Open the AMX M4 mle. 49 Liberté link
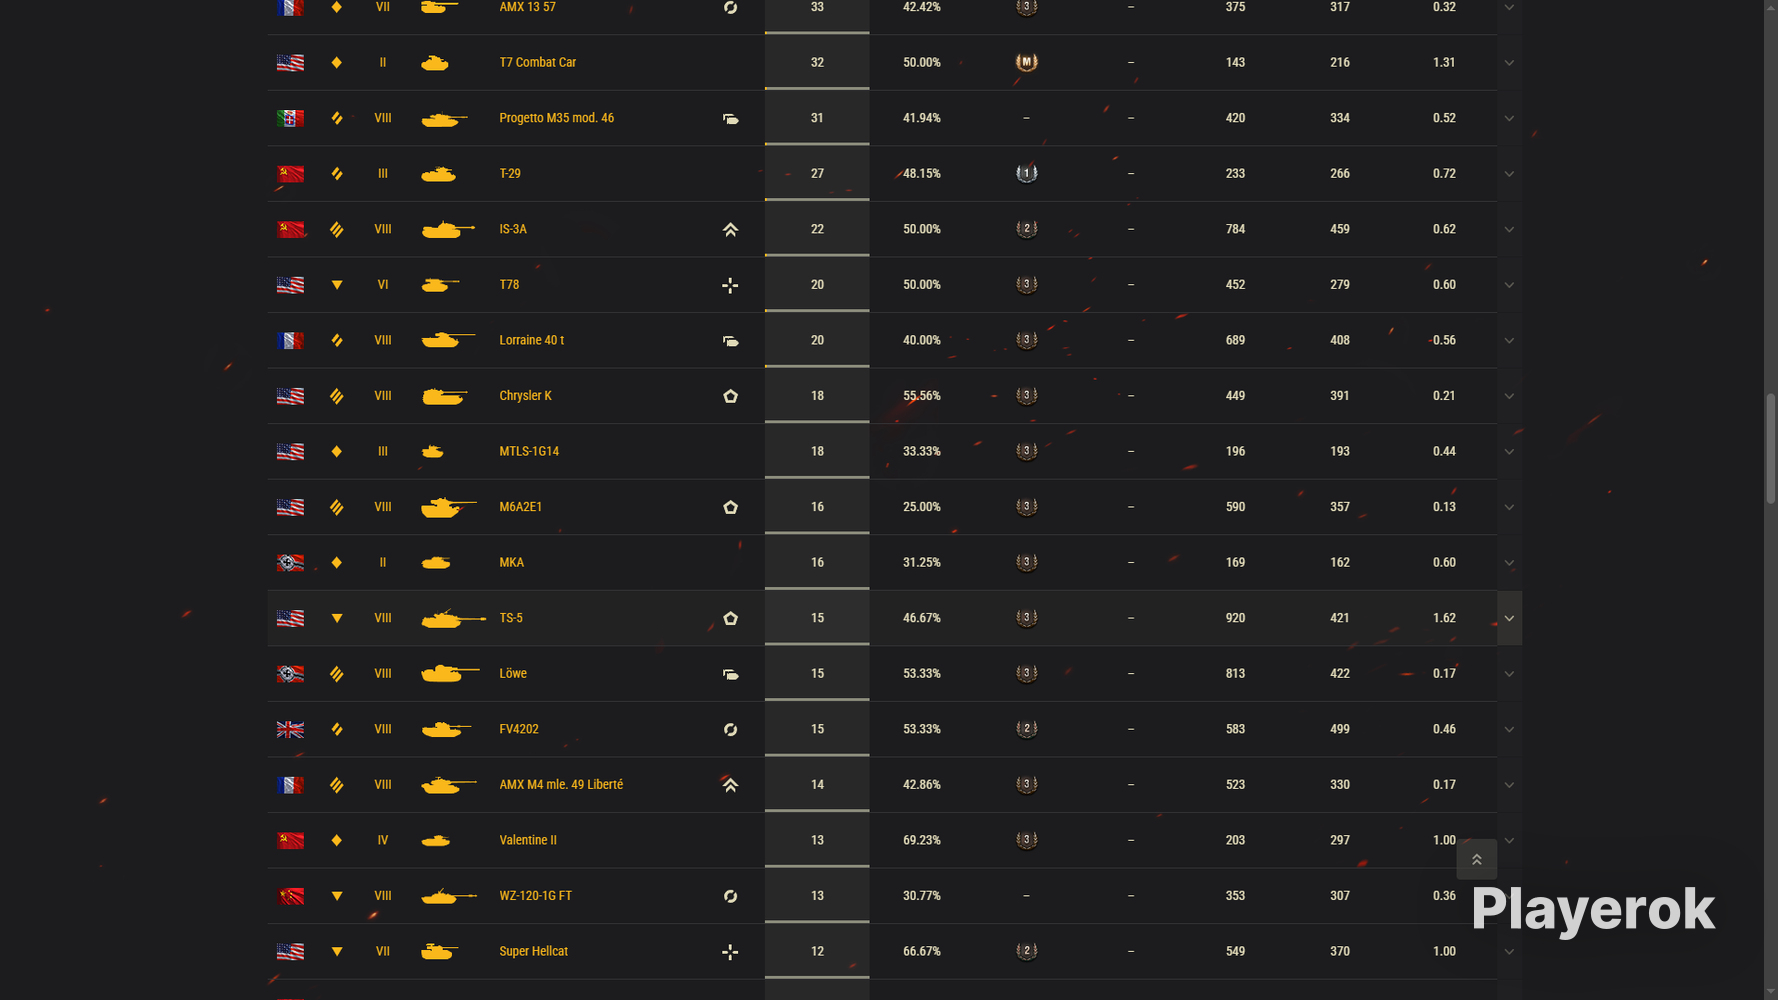1778x1000 pixels. (561, 785)
